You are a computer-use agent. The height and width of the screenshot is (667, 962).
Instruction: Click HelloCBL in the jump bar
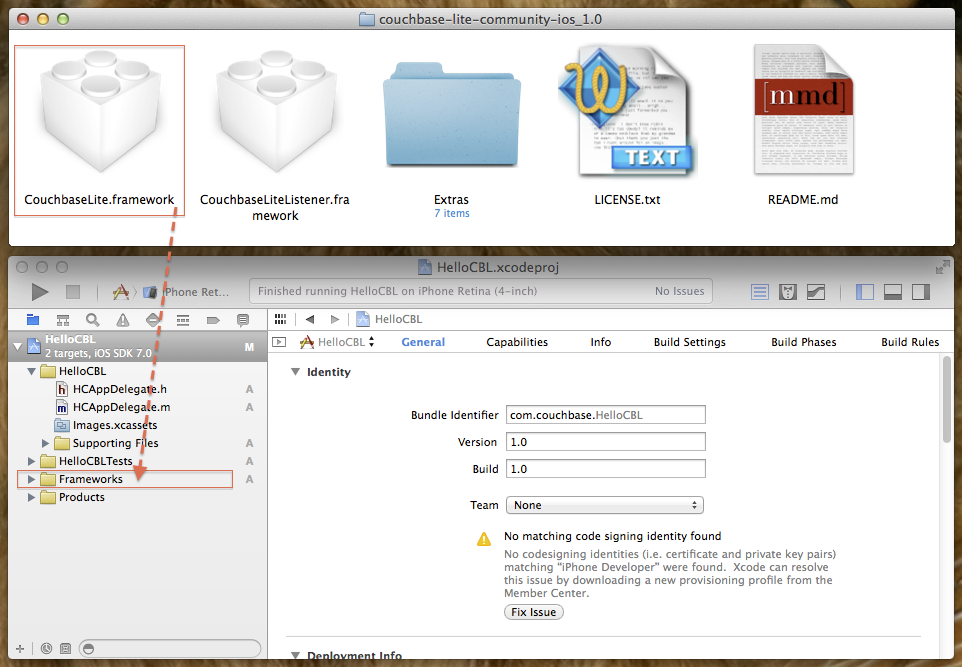pos(390,319)
